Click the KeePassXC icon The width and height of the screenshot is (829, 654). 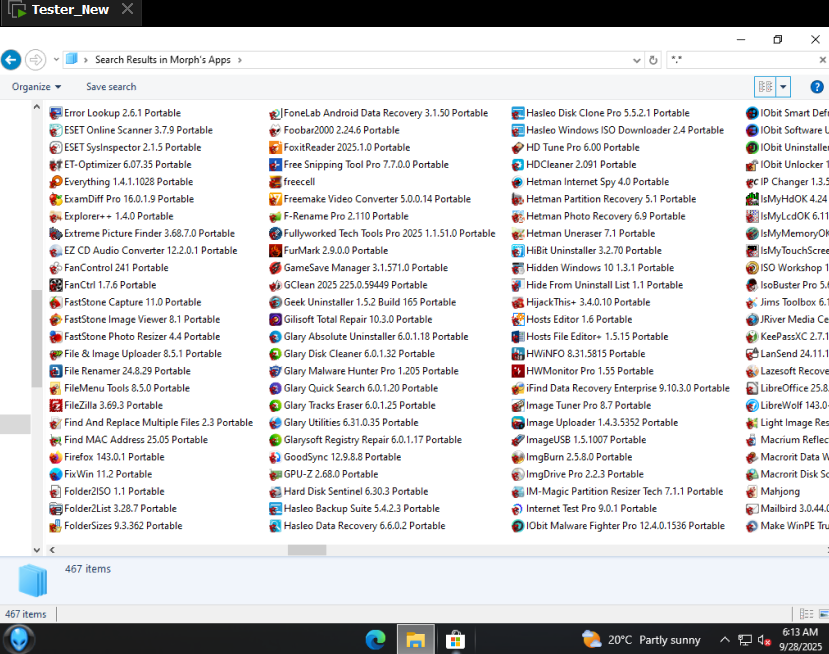pos(752,337)
